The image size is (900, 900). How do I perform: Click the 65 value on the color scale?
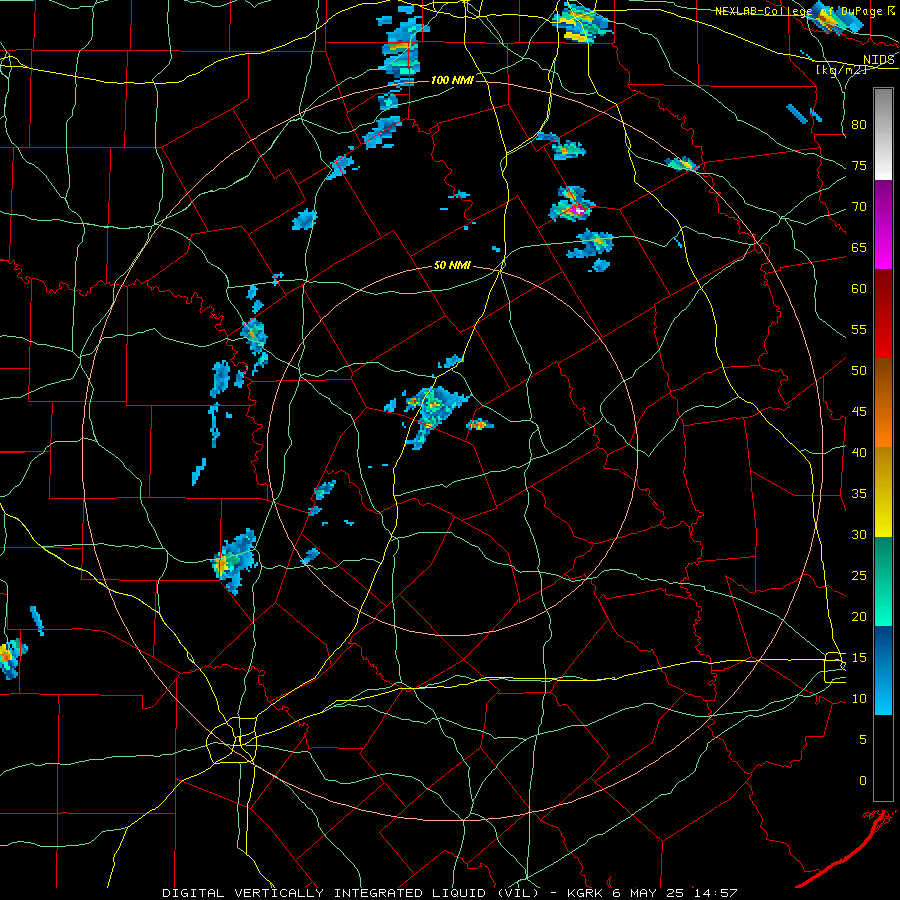tap(859, 247)
